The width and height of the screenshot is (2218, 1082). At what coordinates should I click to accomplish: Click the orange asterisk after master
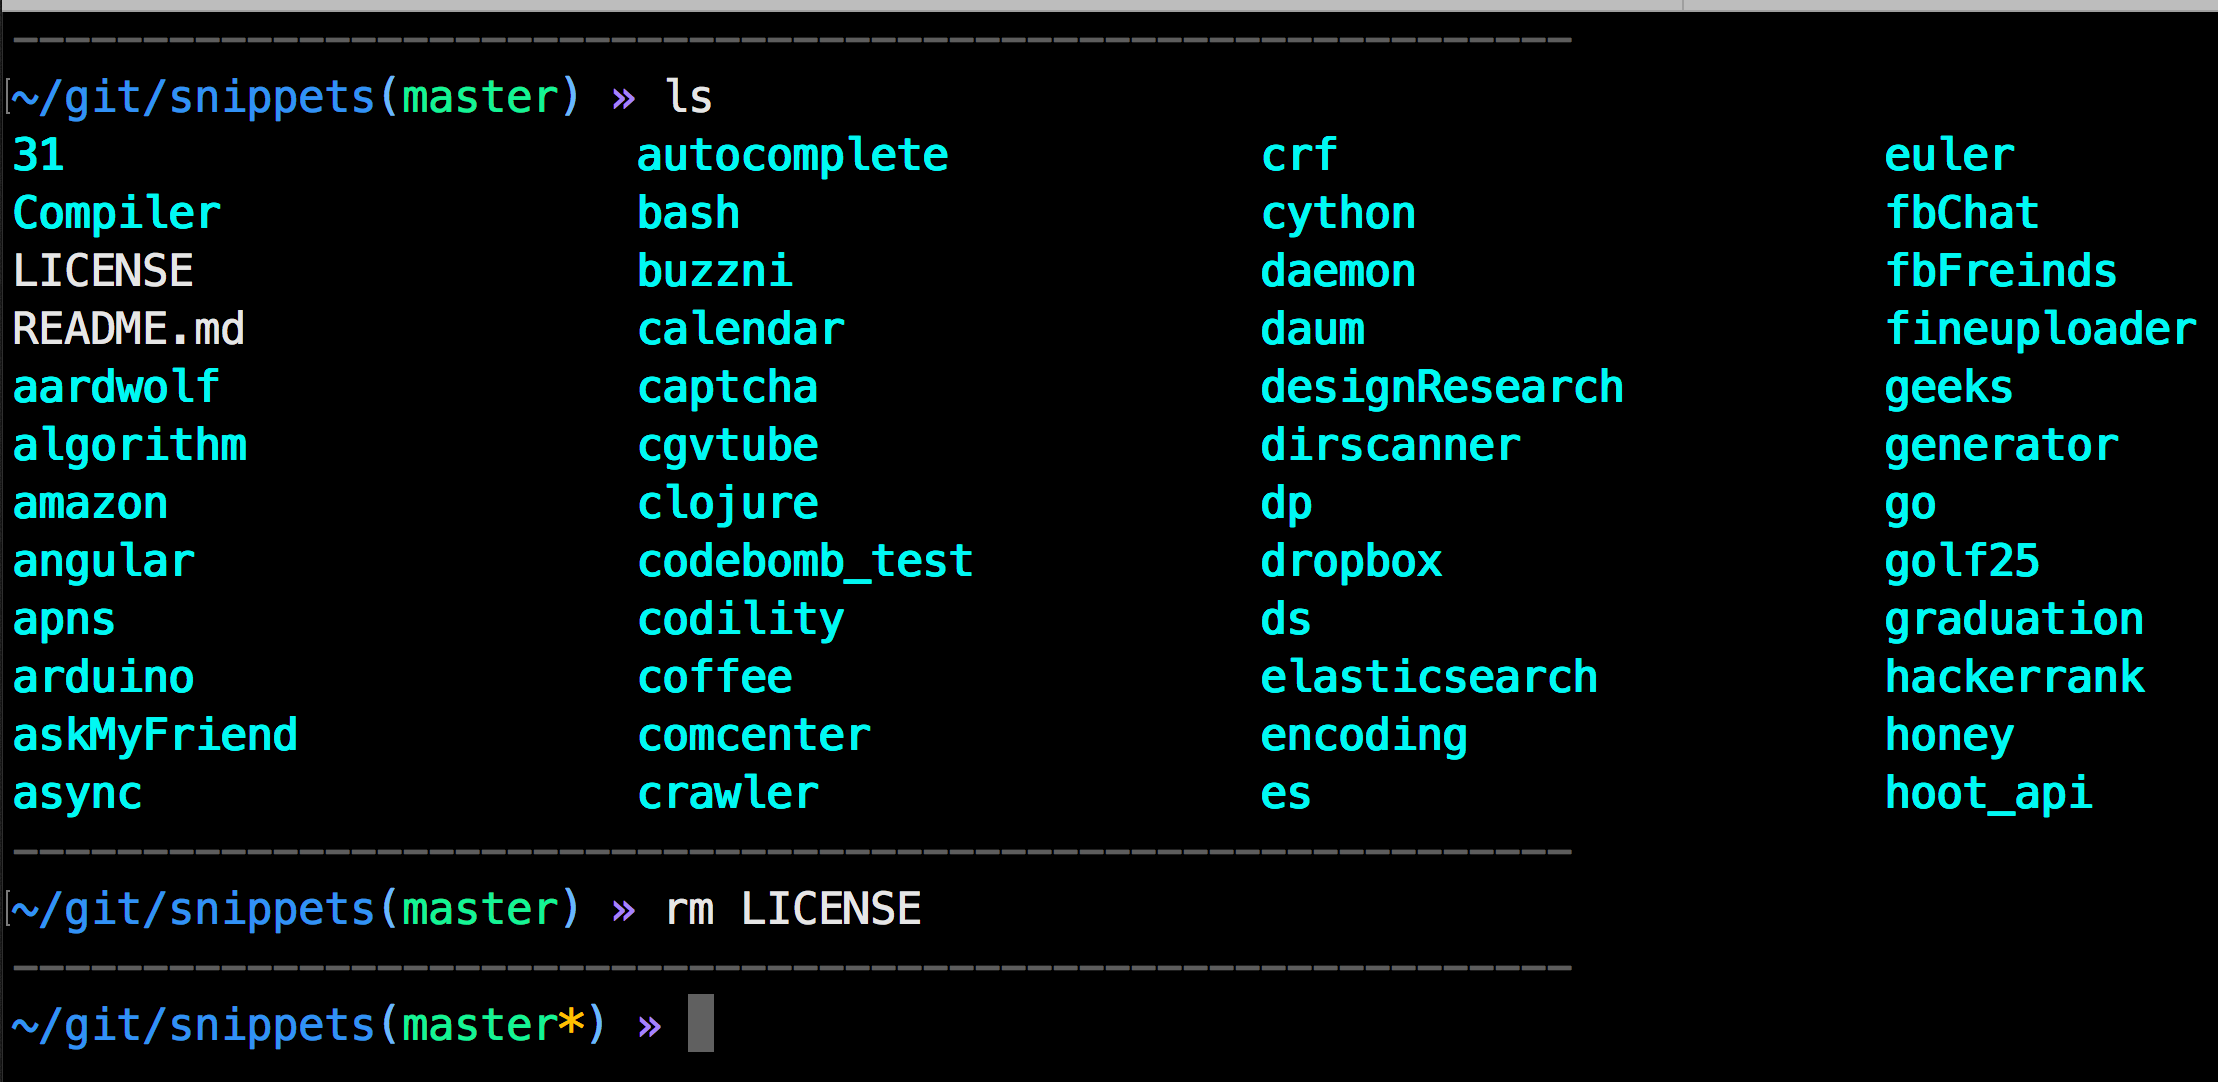pyautogui.click(x=571, y=1022)
